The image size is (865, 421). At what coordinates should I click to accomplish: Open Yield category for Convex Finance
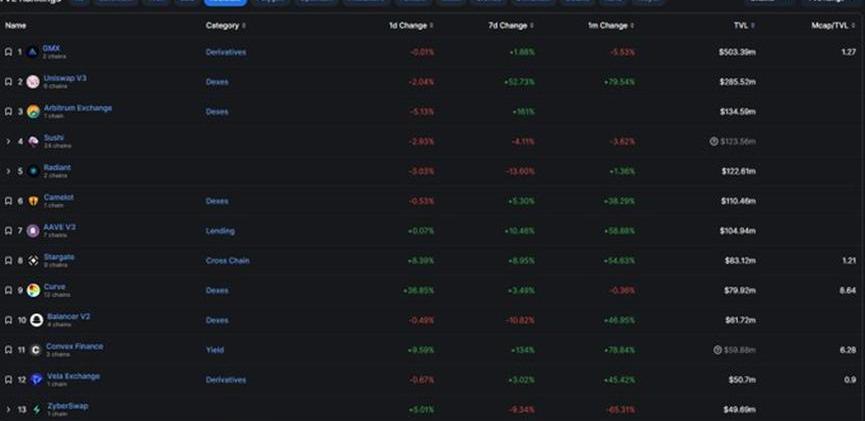point(215,350)
